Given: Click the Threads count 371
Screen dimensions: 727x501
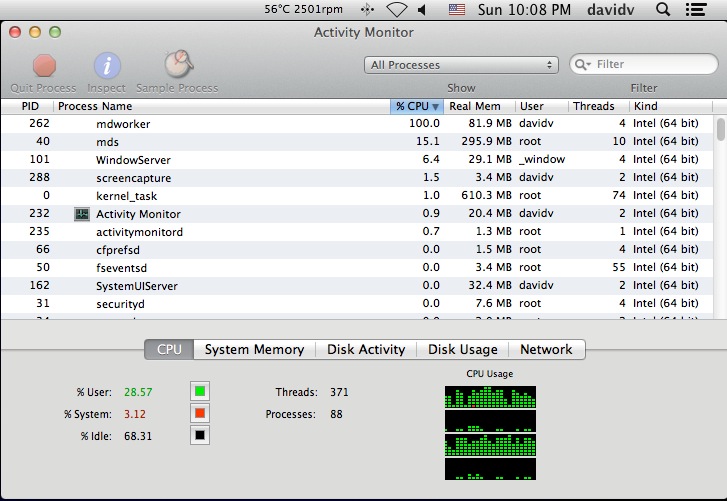Looking at the screenshot, I should tap(339, 392).
